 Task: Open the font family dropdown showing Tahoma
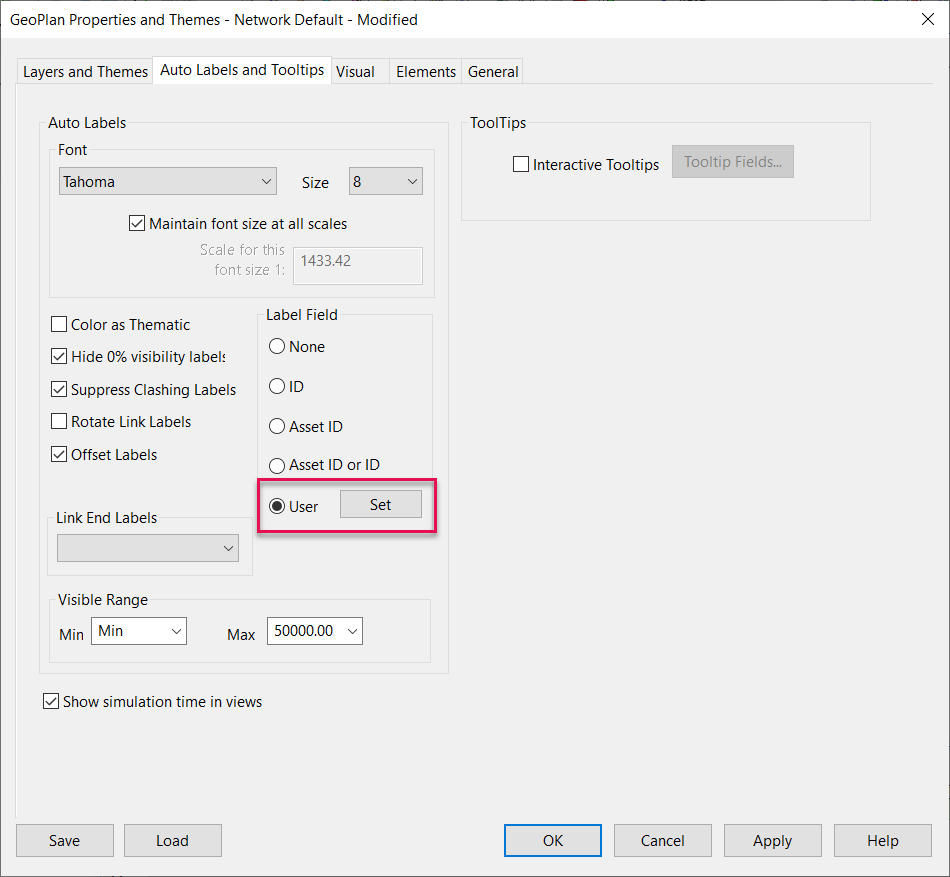[x=167, y=181]
